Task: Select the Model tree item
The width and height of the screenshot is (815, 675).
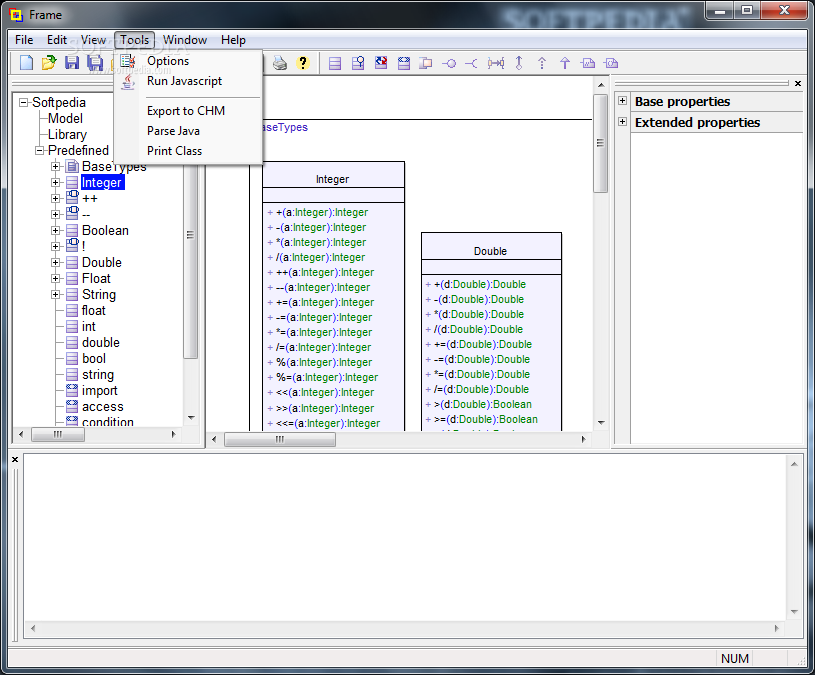Action: coord(65,118)
